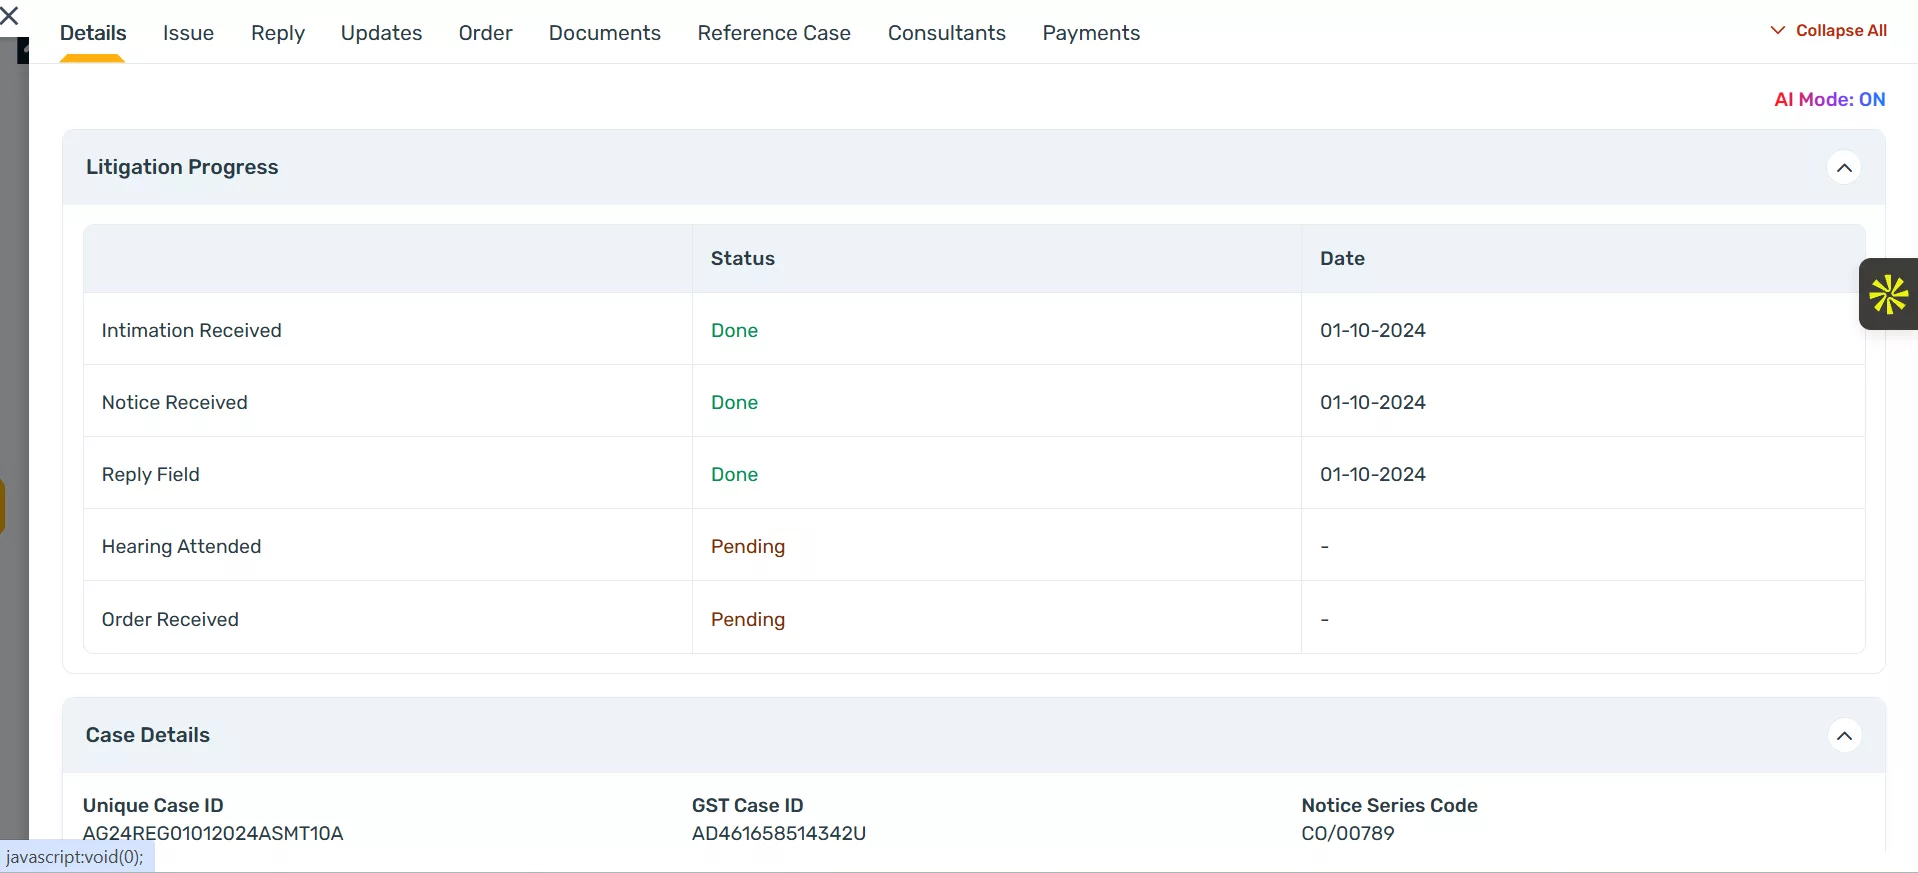Close the case details panel with X
1918x873 pixels.
(x=10, y=16)
